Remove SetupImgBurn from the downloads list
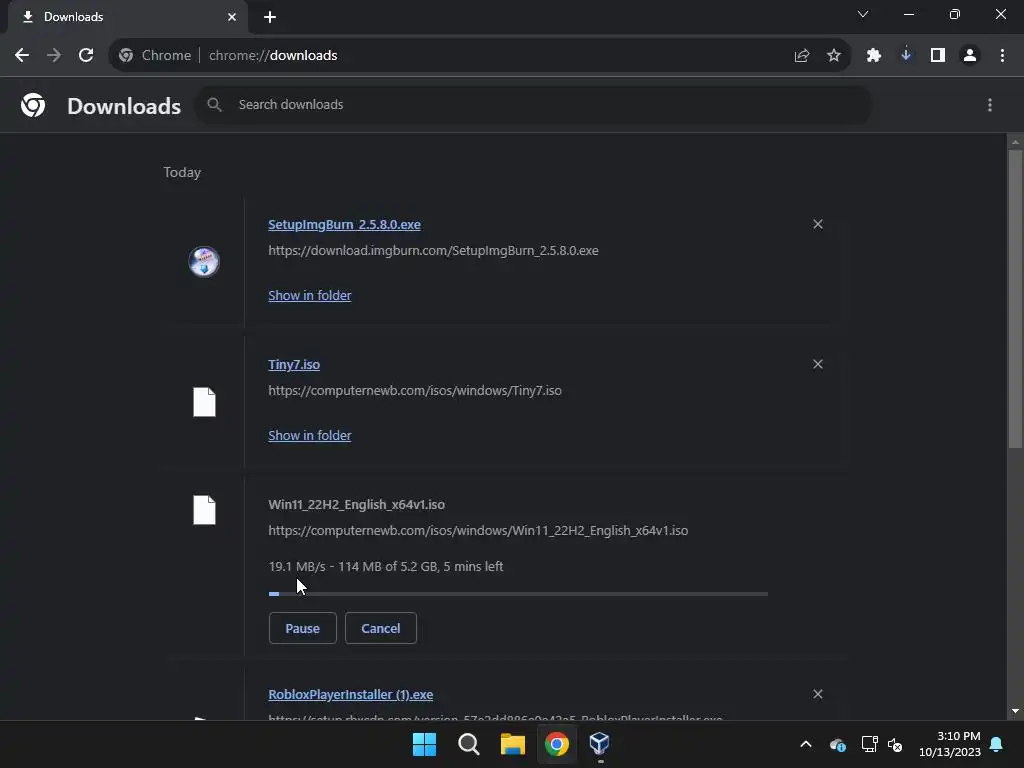The image size is (1024, 768). [818, 224]
